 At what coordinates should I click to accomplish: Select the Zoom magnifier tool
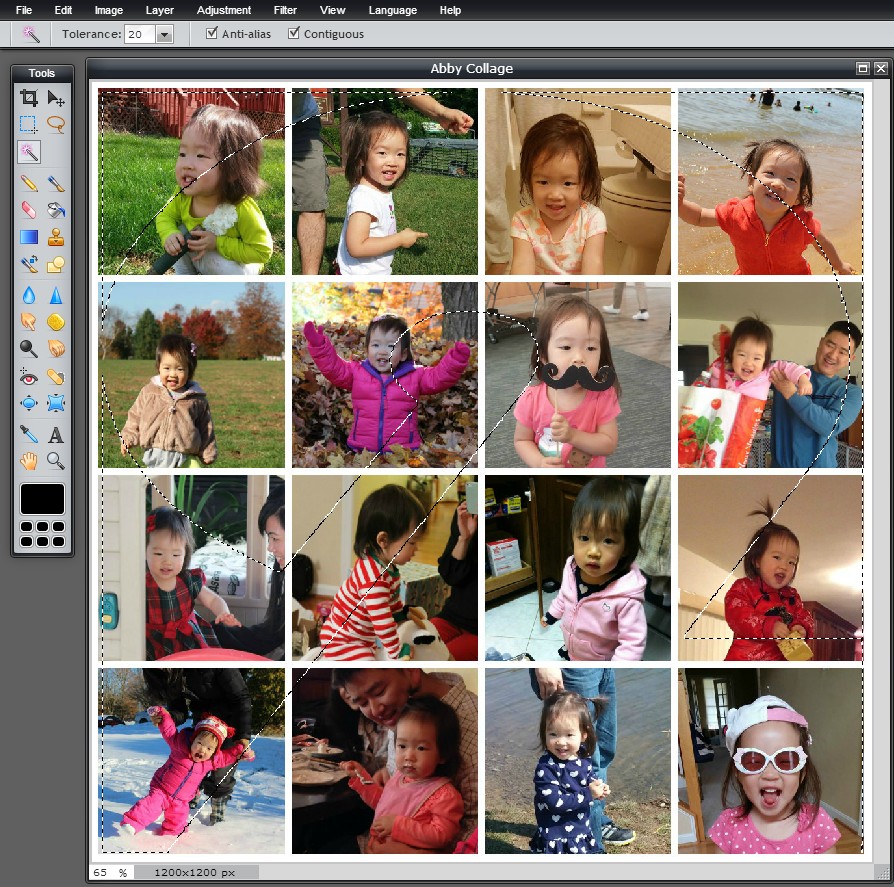[x=56, y=461]
